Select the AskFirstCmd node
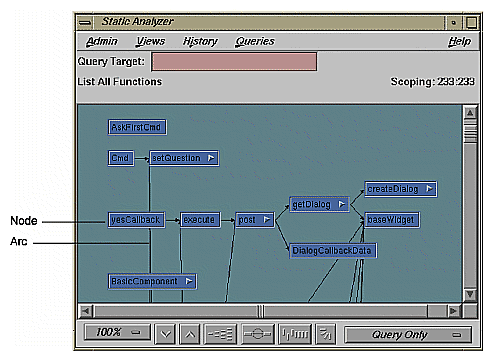 point(137,127)
